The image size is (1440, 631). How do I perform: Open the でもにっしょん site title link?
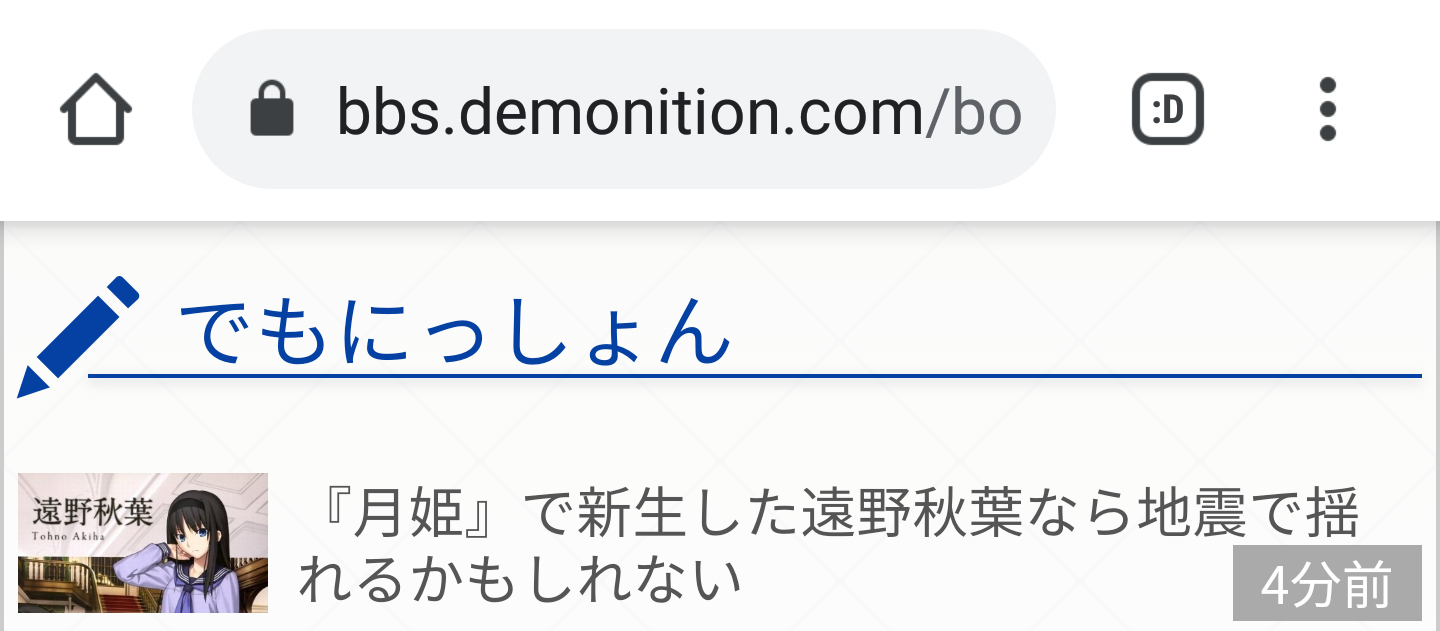pos(455,332)
